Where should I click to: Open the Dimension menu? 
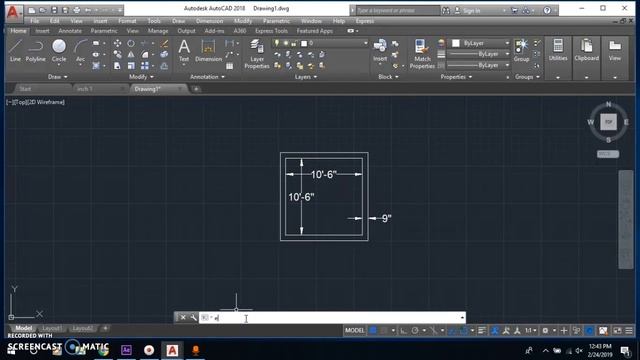(209, 21)
